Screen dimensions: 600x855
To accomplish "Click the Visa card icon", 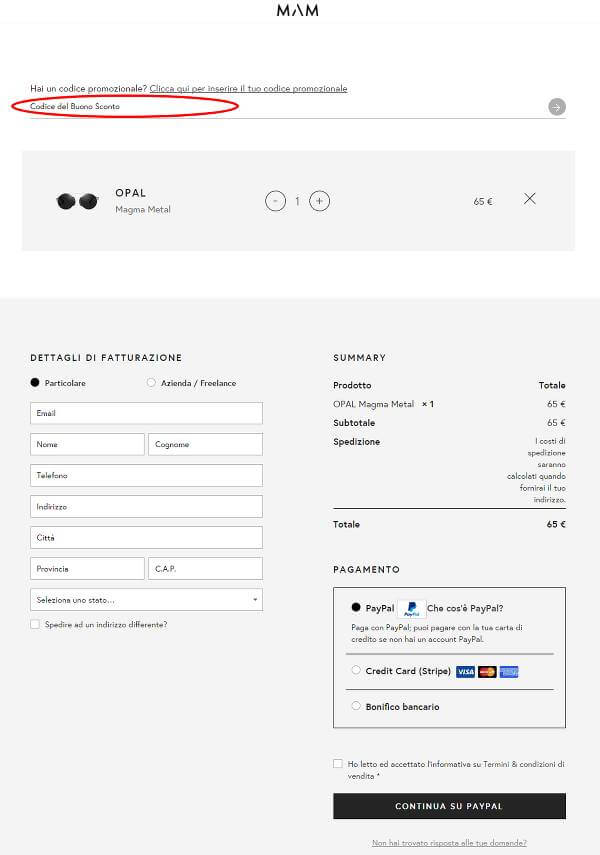I will (x=465, y=672).
